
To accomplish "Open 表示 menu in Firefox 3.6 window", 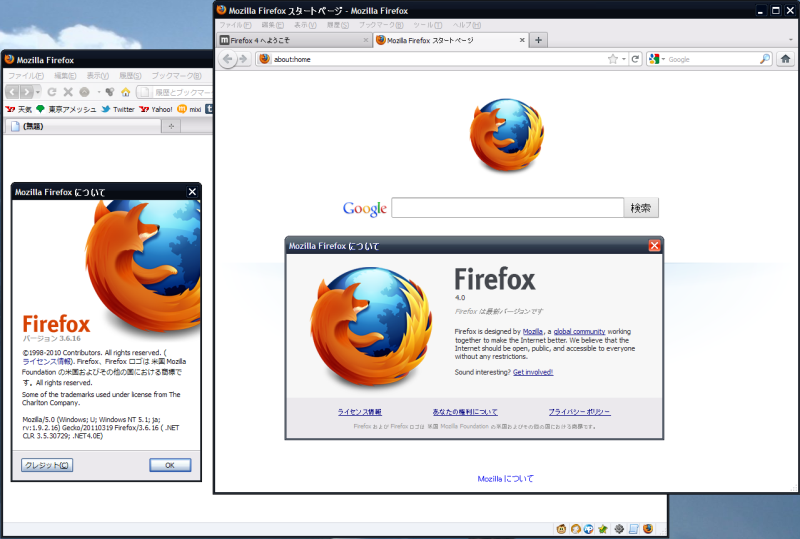I will [x=97, y=76].
